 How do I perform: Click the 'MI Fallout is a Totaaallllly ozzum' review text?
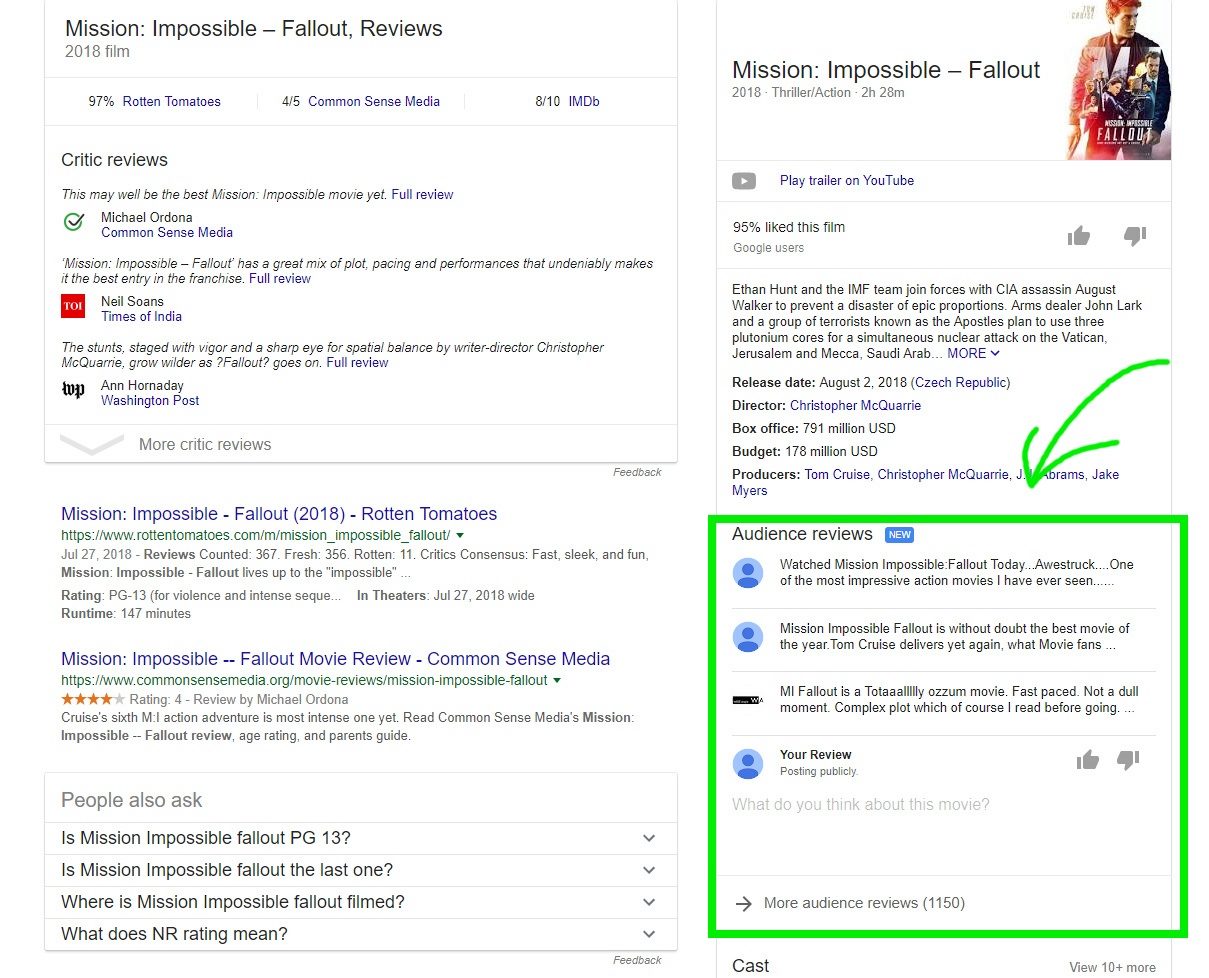click(x=959, y=699)
